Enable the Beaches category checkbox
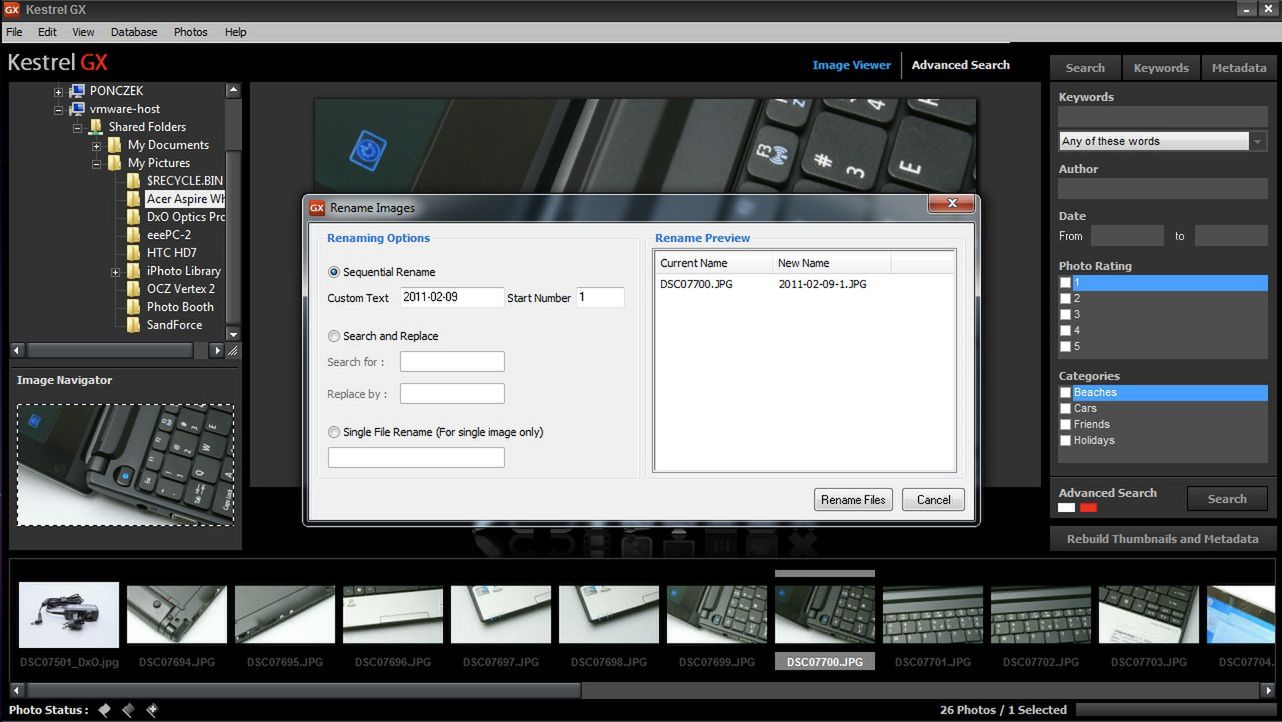The width and height of the screenshot is (1282, 722). click(1065, 393)
